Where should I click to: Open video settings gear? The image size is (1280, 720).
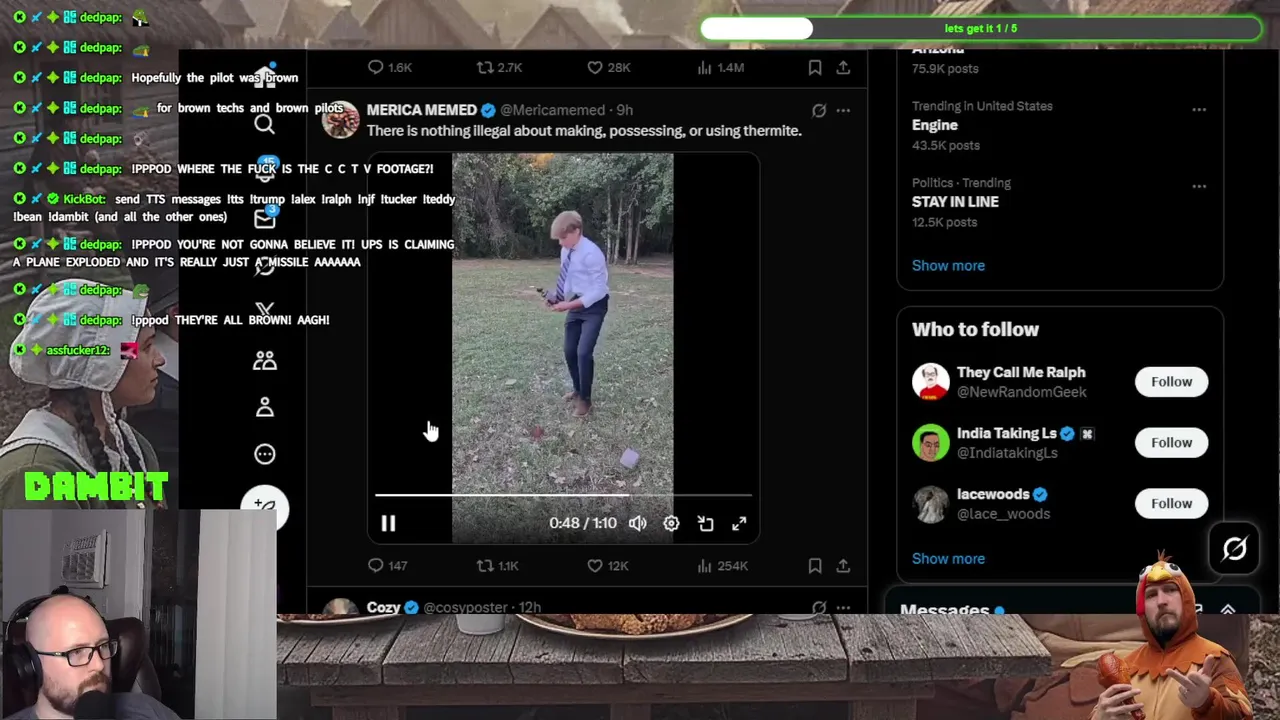(x=671, y=523)
